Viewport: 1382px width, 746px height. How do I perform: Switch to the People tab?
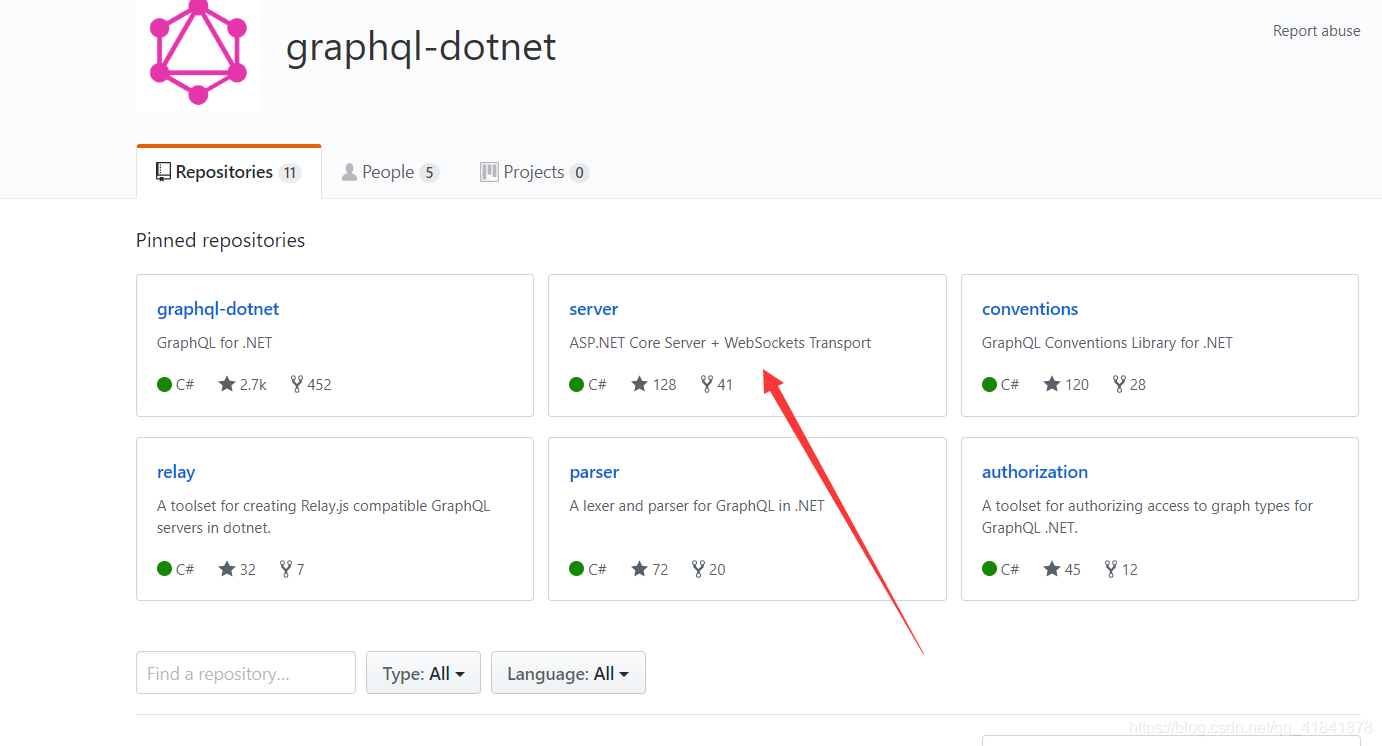pyautogui.click(x=390, y=172)
